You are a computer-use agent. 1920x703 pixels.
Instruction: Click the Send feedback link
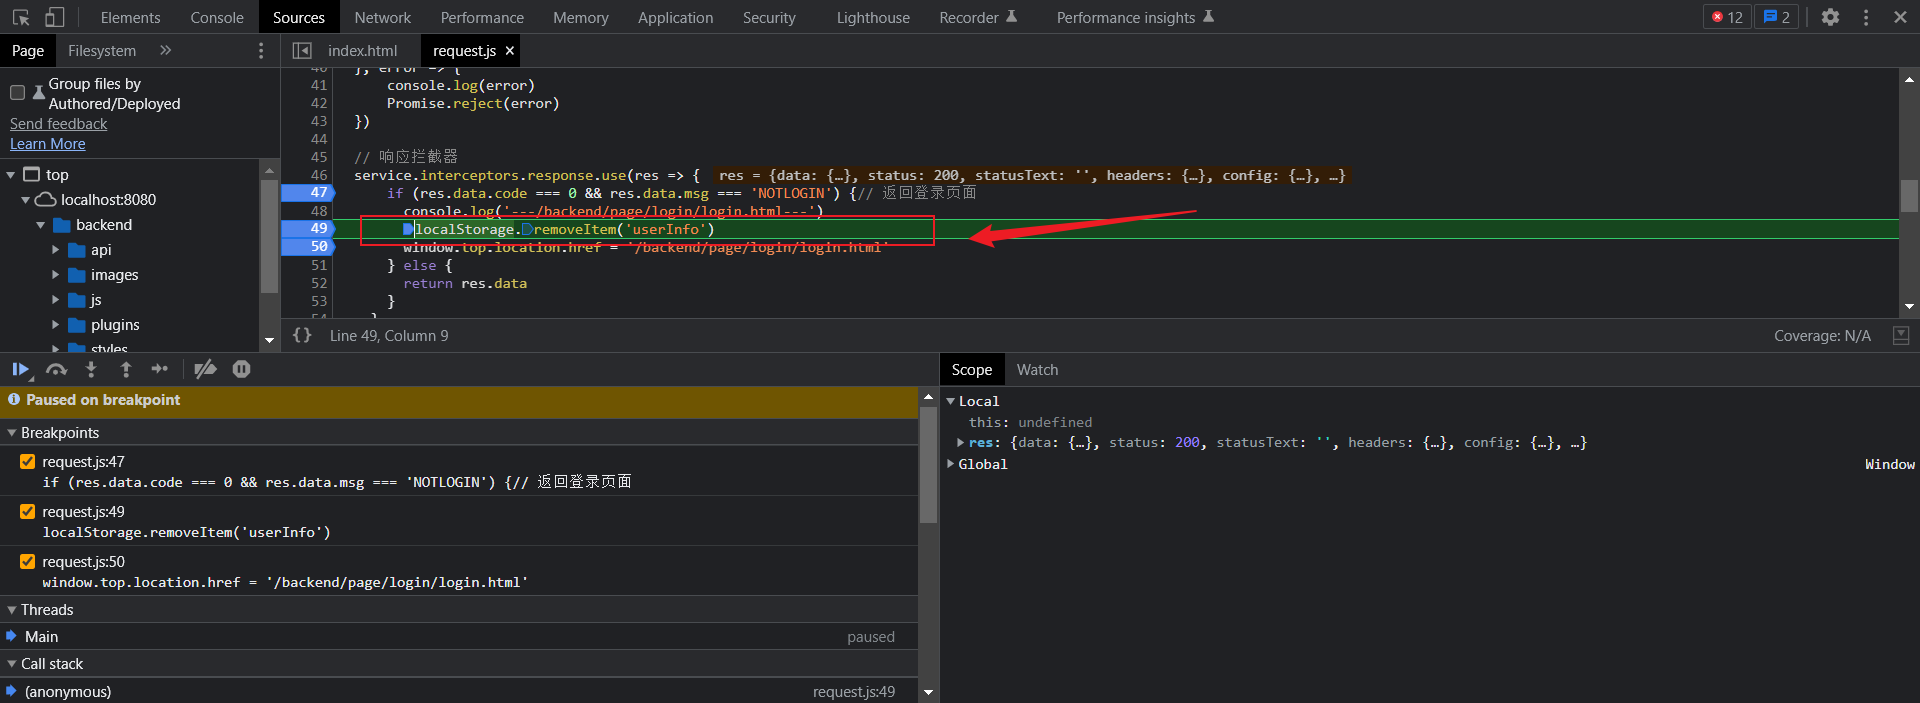point(59,124)
